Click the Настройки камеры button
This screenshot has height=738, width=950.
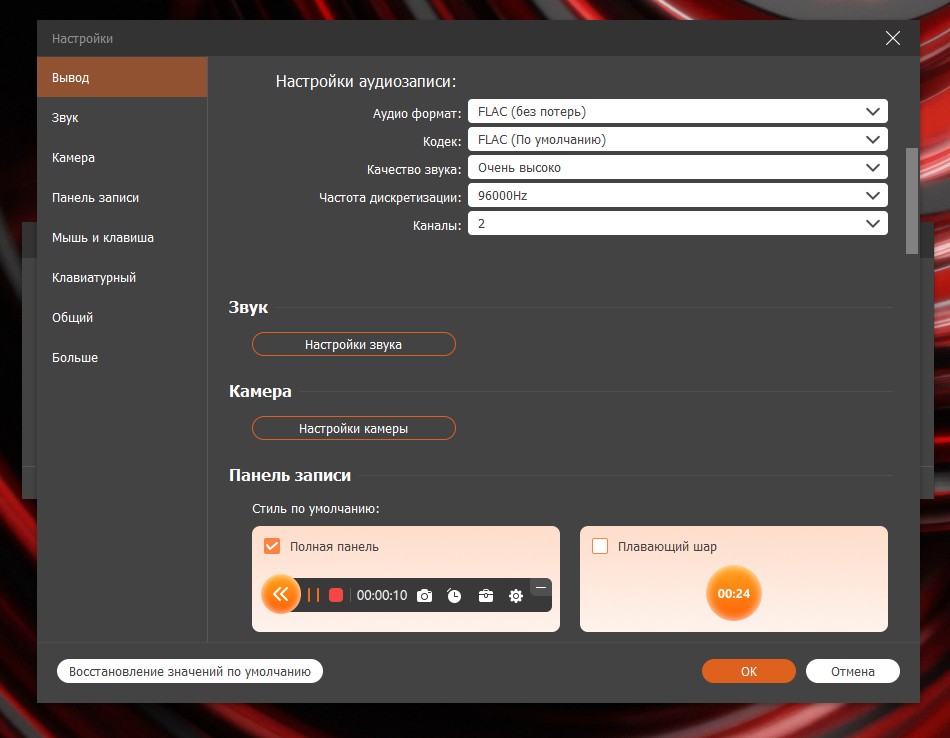[353, 428]
